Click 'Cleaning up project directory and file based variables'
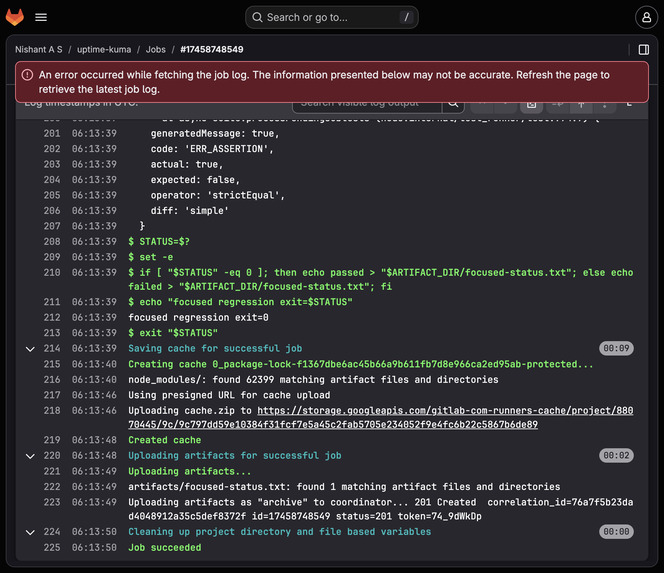Viewport: 664px width, 573px height. click(279, 532)
